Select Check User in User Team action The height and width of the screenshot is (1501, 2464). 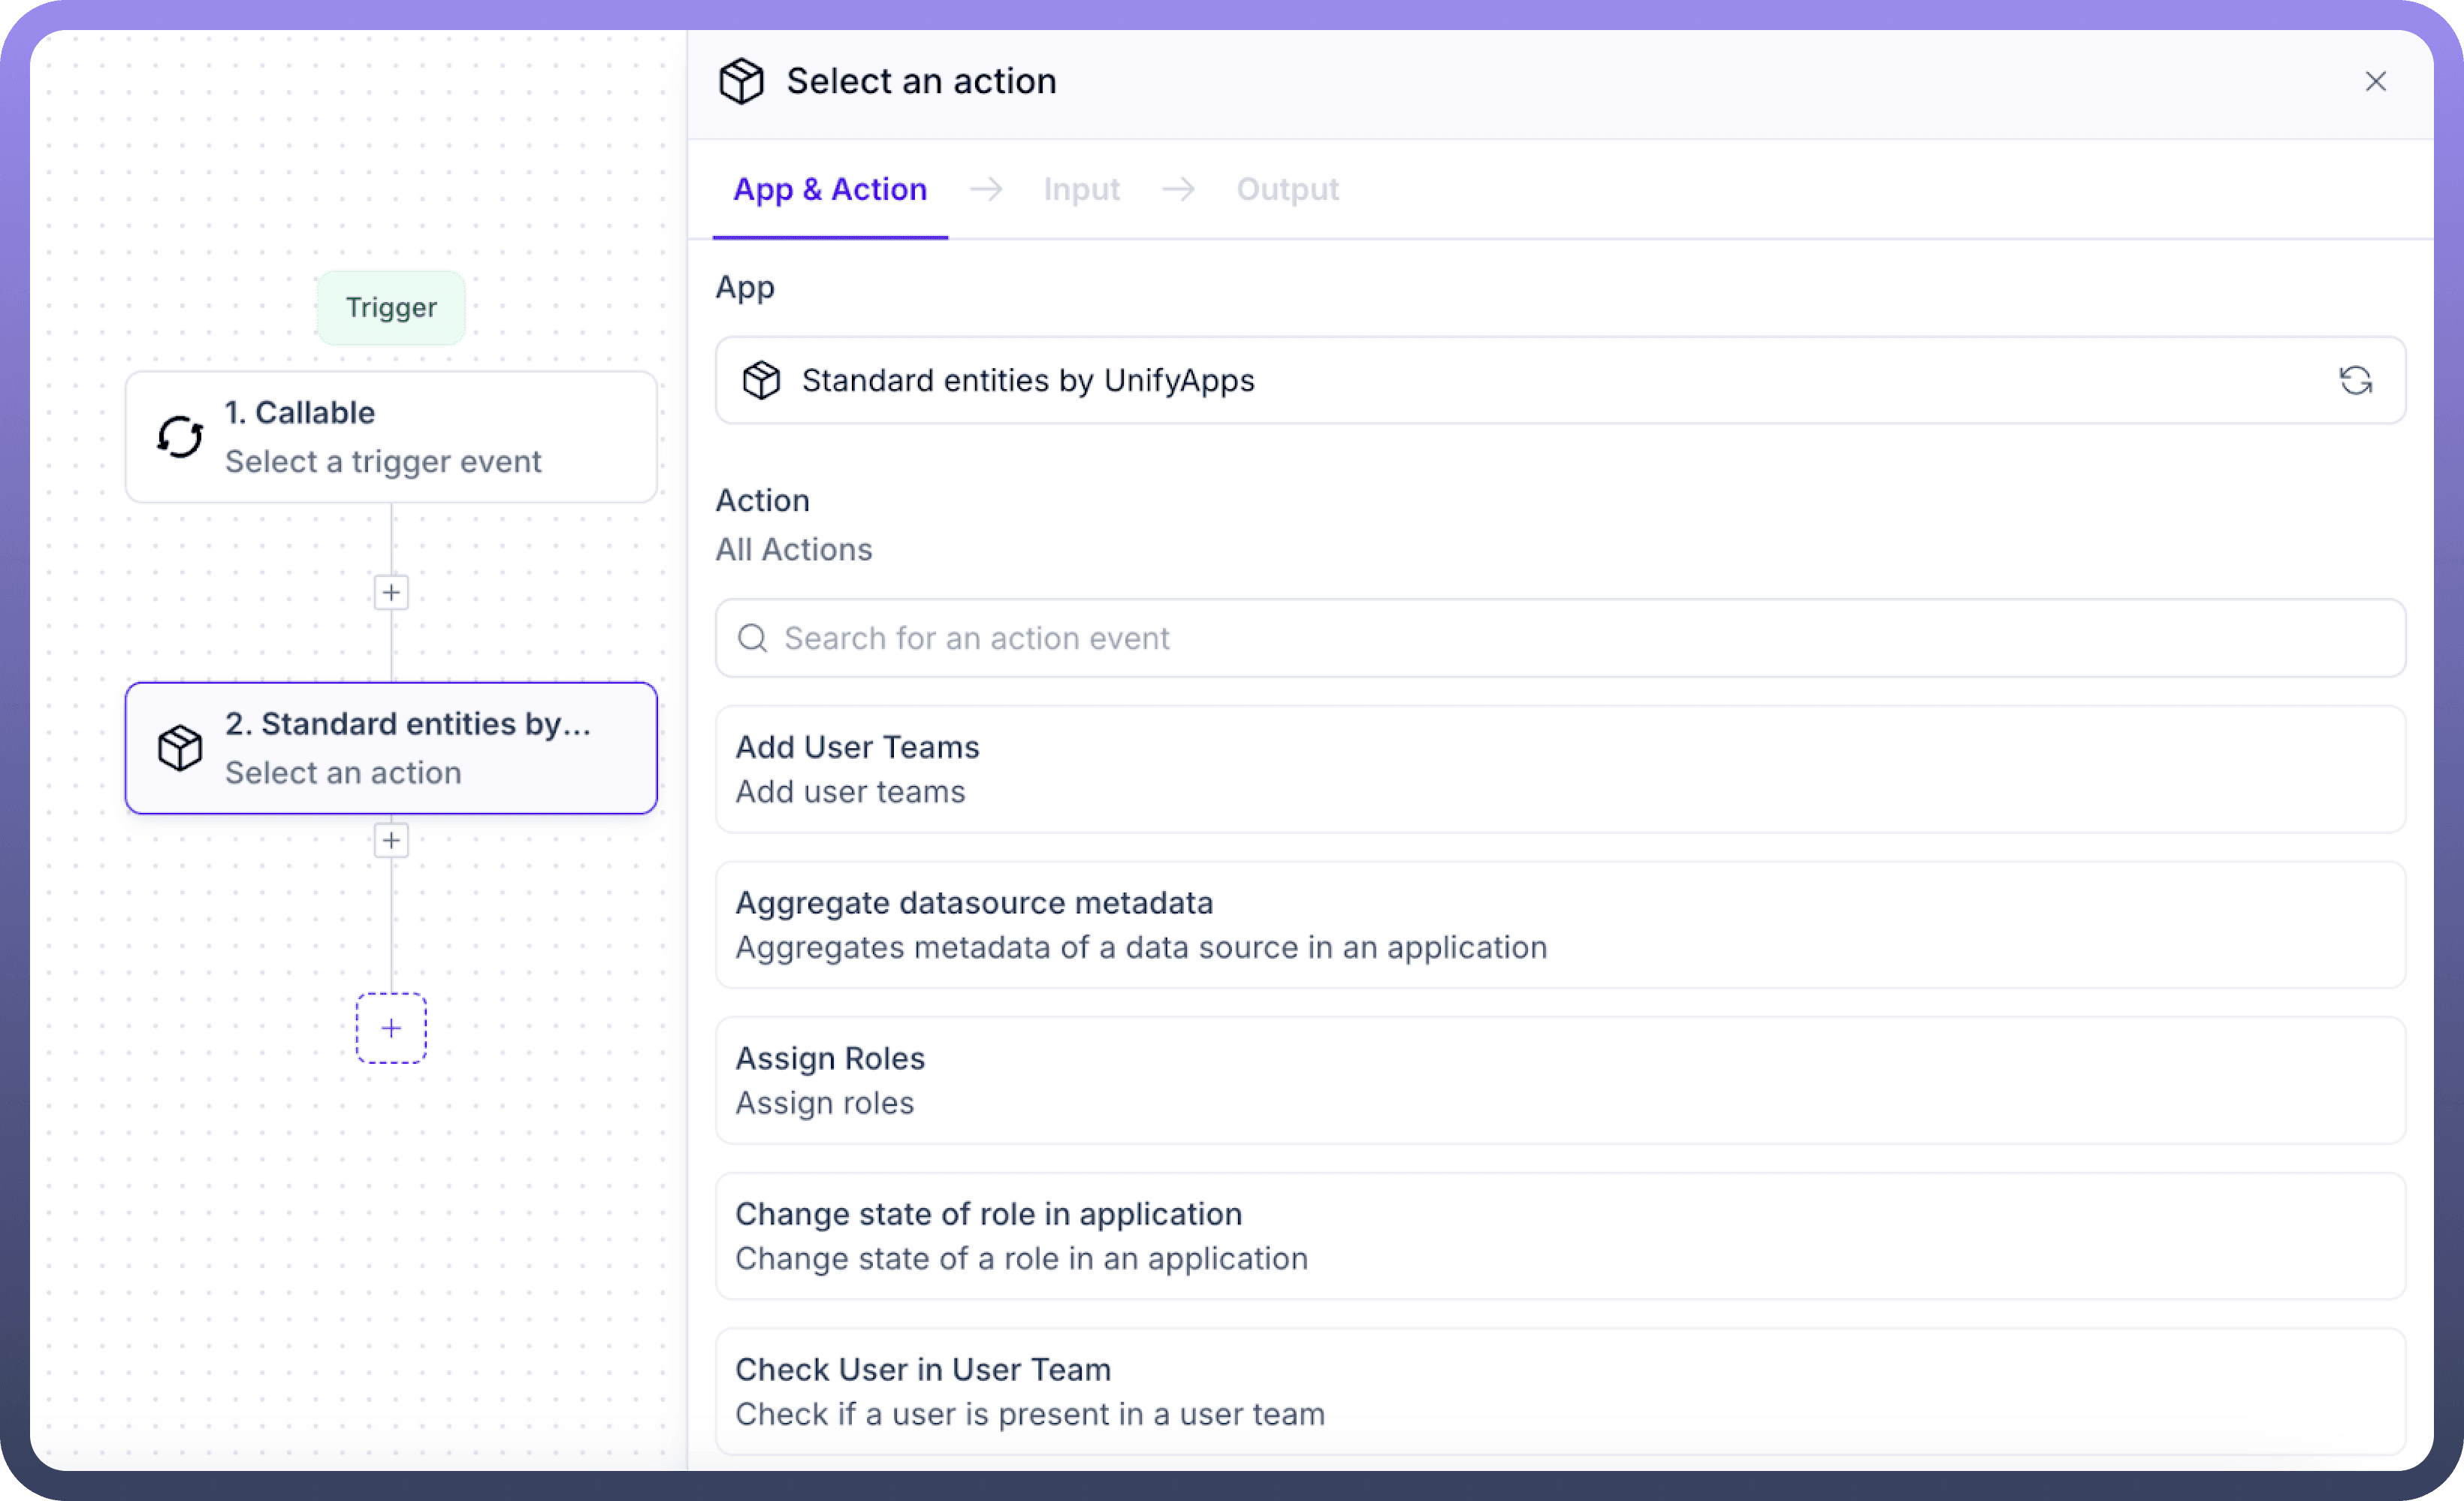(1560, 1391)
